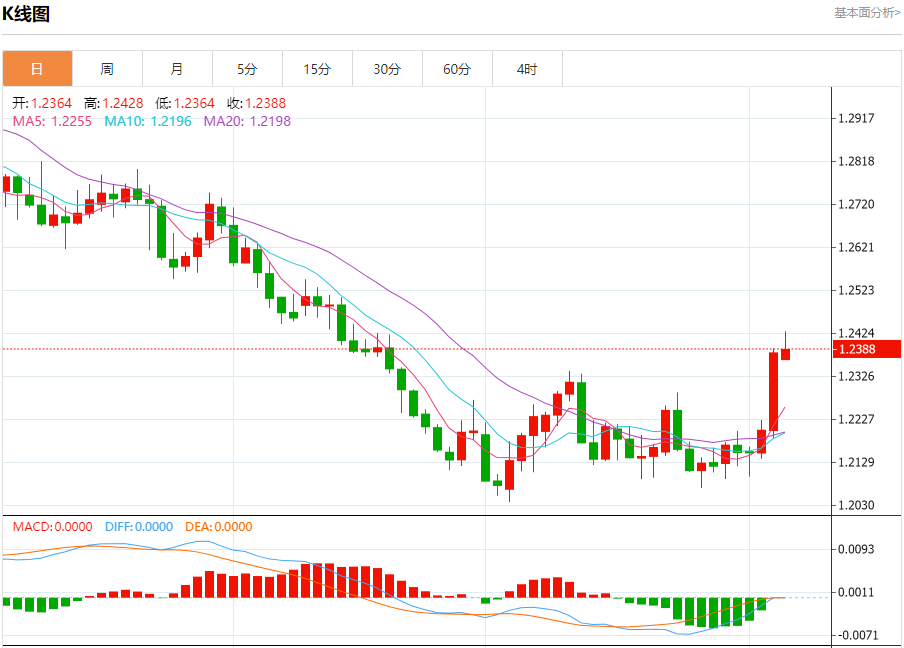Click the MA5: 1.2255 legend

point(52,121)
